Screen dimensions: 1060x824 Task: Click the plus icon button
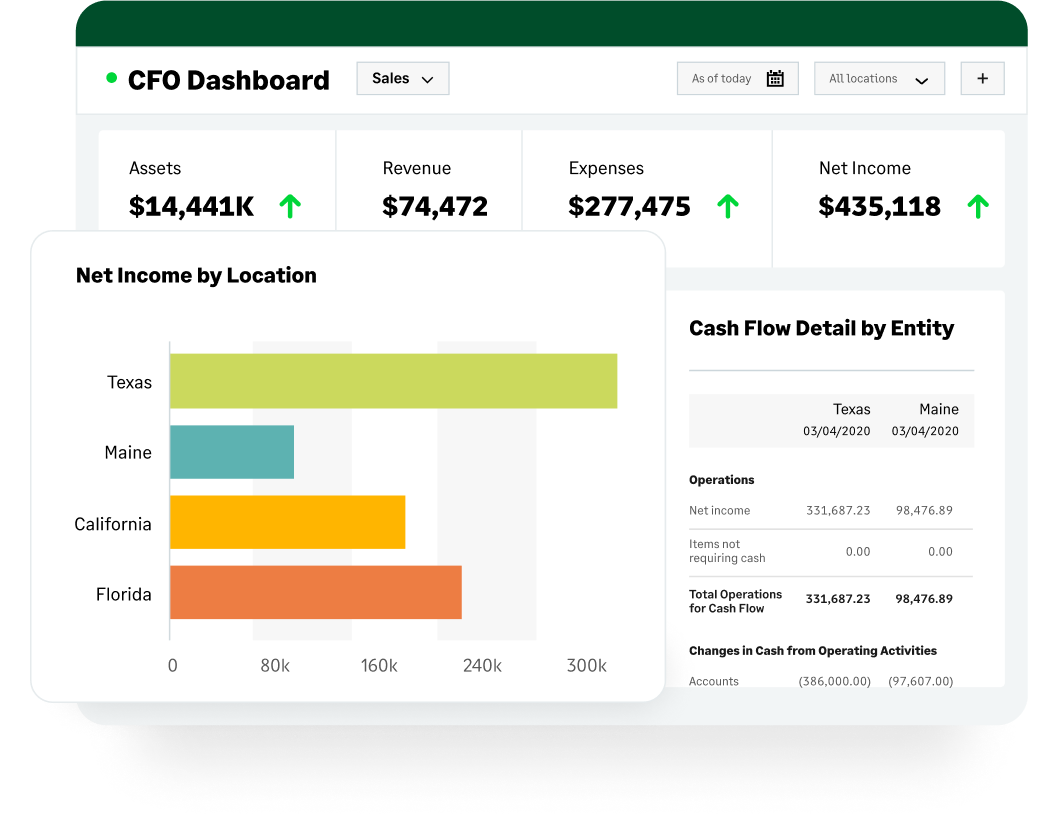point(982,79)
